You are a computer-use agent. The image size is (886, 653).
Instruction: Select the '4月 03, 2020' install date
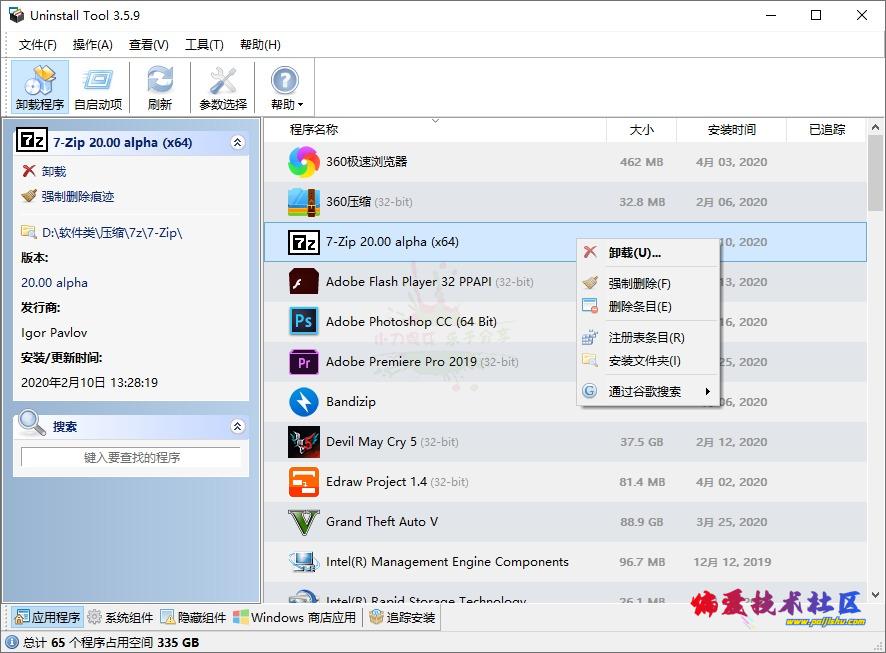(x=731, y=162)
